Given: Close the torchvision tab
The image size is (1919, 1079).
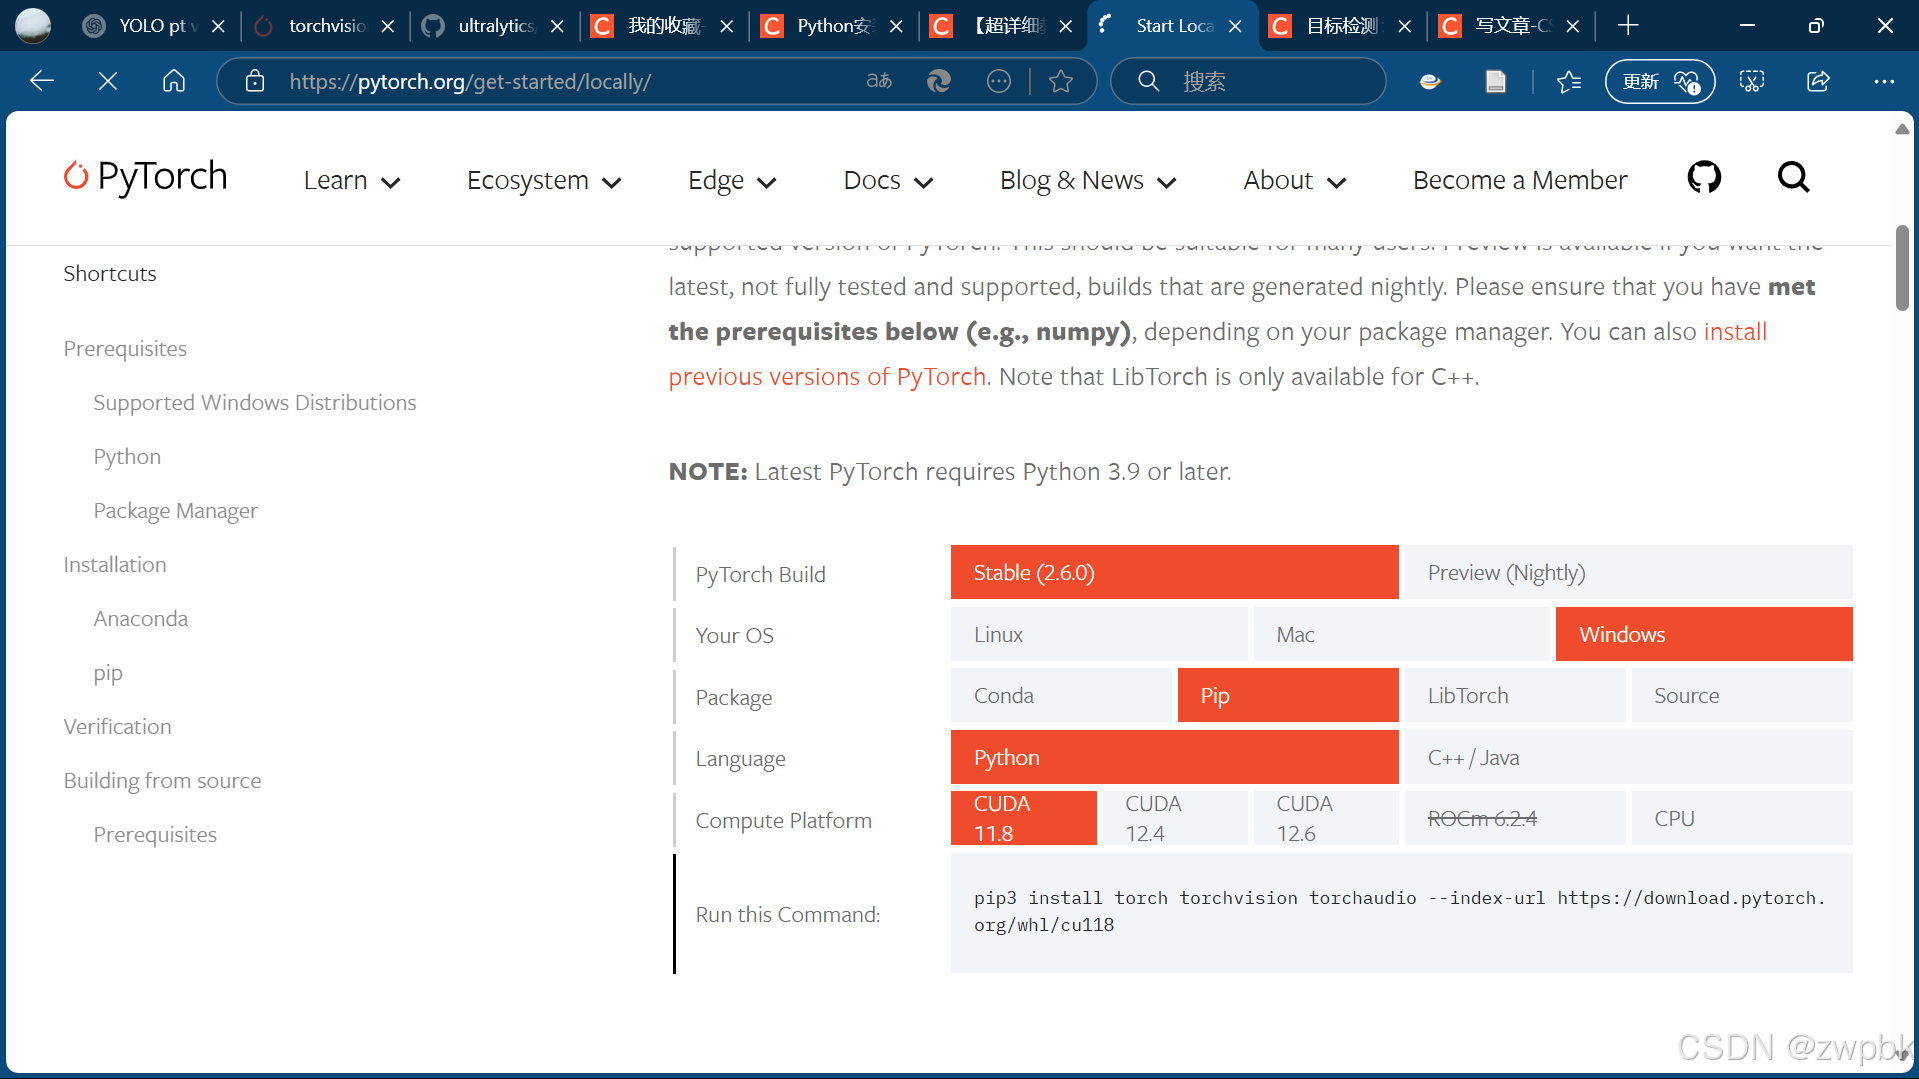Looking at the screenshot, I should (x=388, y=26).
